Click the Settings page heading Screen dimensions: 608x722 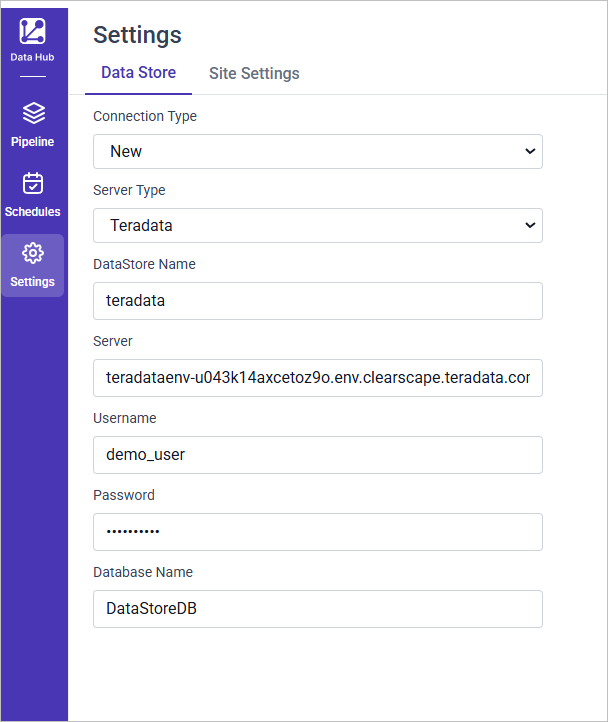(x=137, y=35)
